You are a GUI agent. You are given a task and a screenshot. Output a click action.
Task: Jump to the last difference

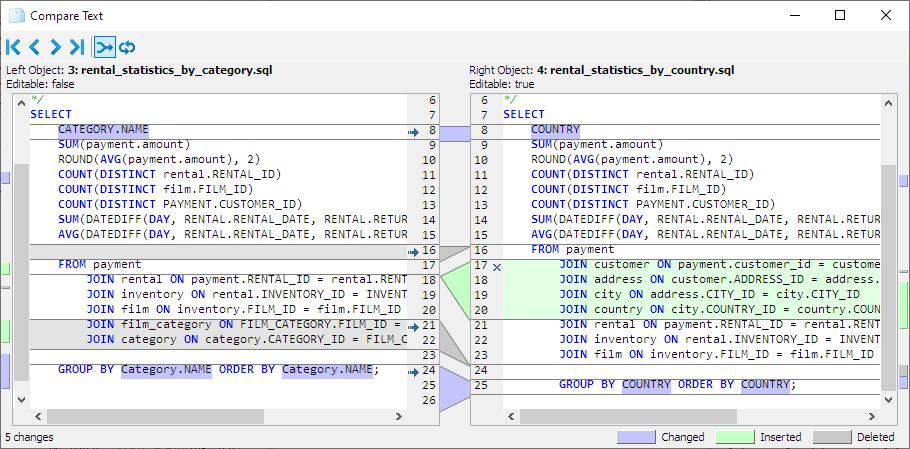point(76,47)
